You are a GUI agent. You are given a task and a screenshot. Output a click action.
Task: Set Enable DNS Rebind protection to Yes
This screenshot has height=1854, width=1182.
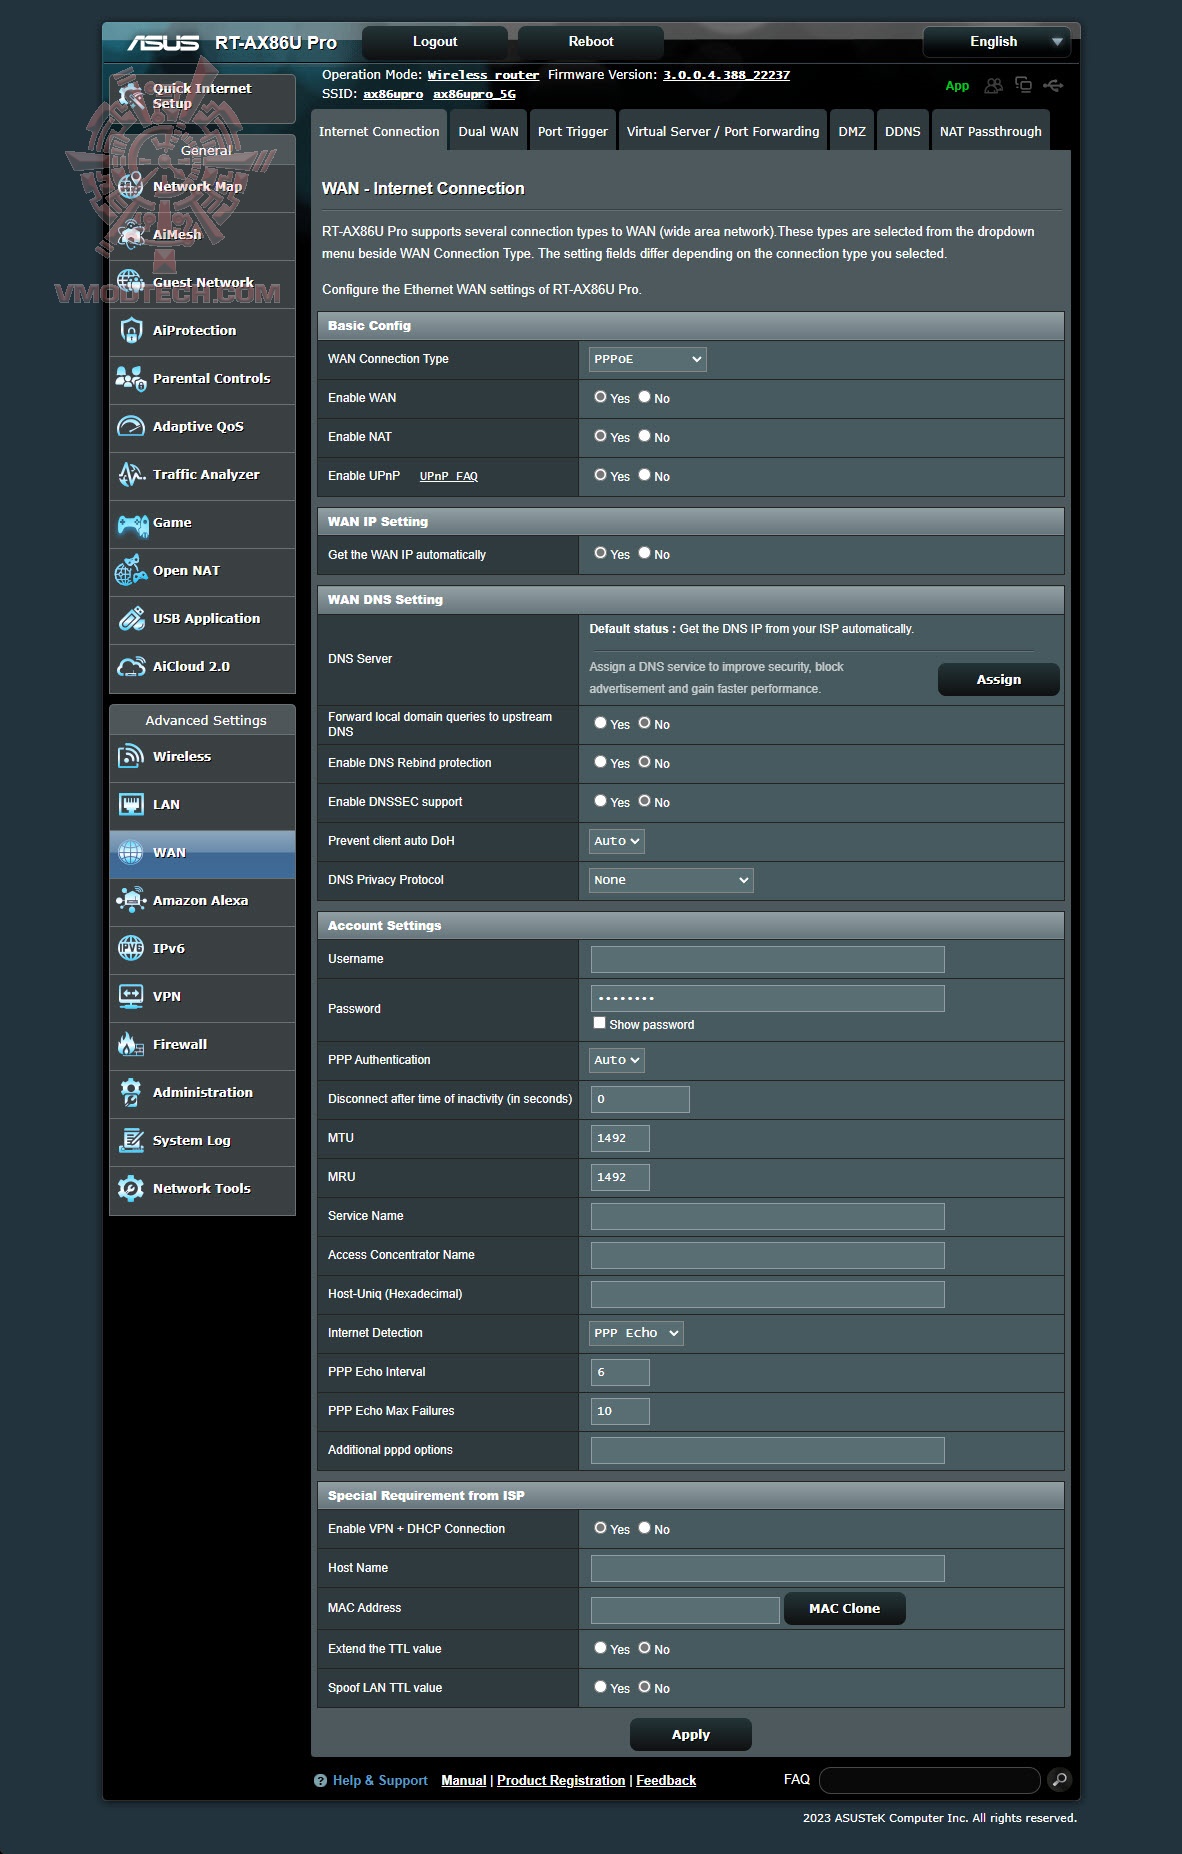(x=600, y=762)
